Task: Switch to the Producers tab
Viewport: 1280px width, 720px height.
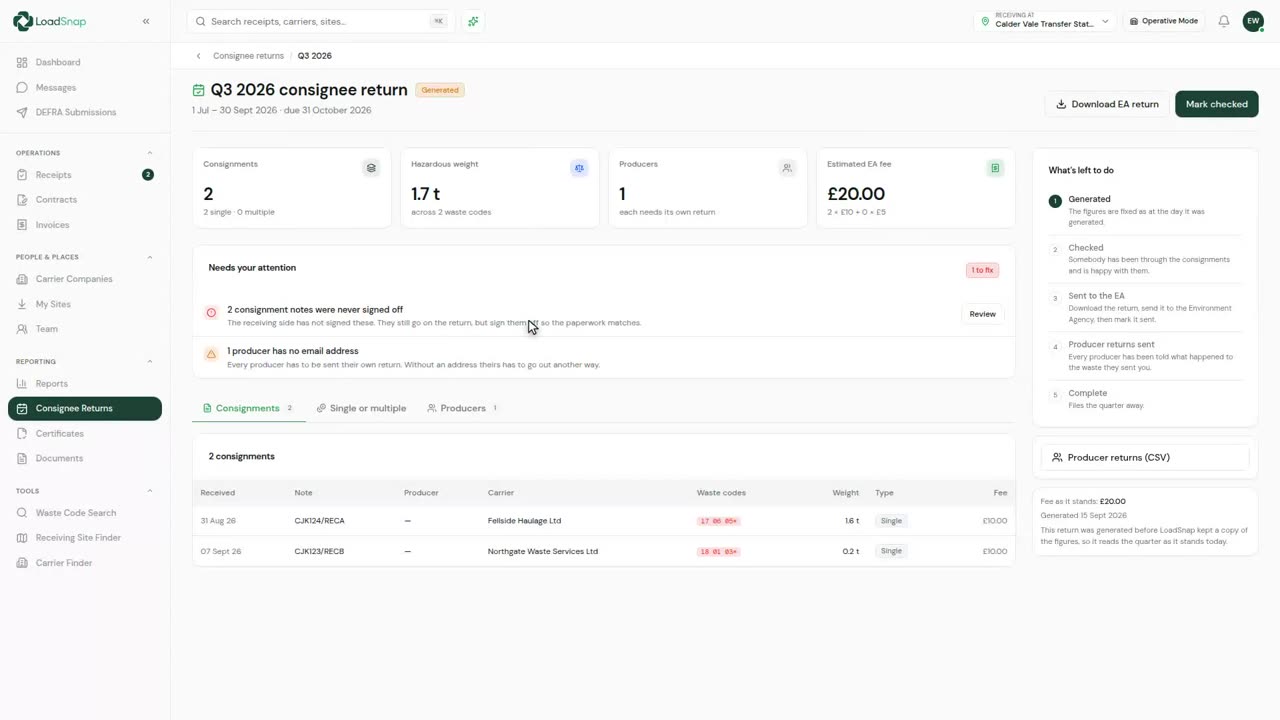Action: point(462,408)
